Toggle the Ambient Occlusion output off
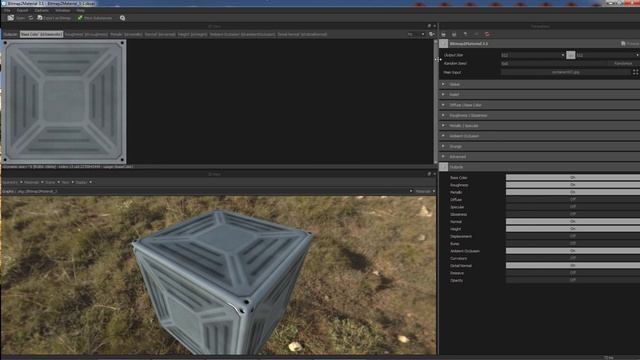Viewport: 640px width, 360px height. point(573,251)
